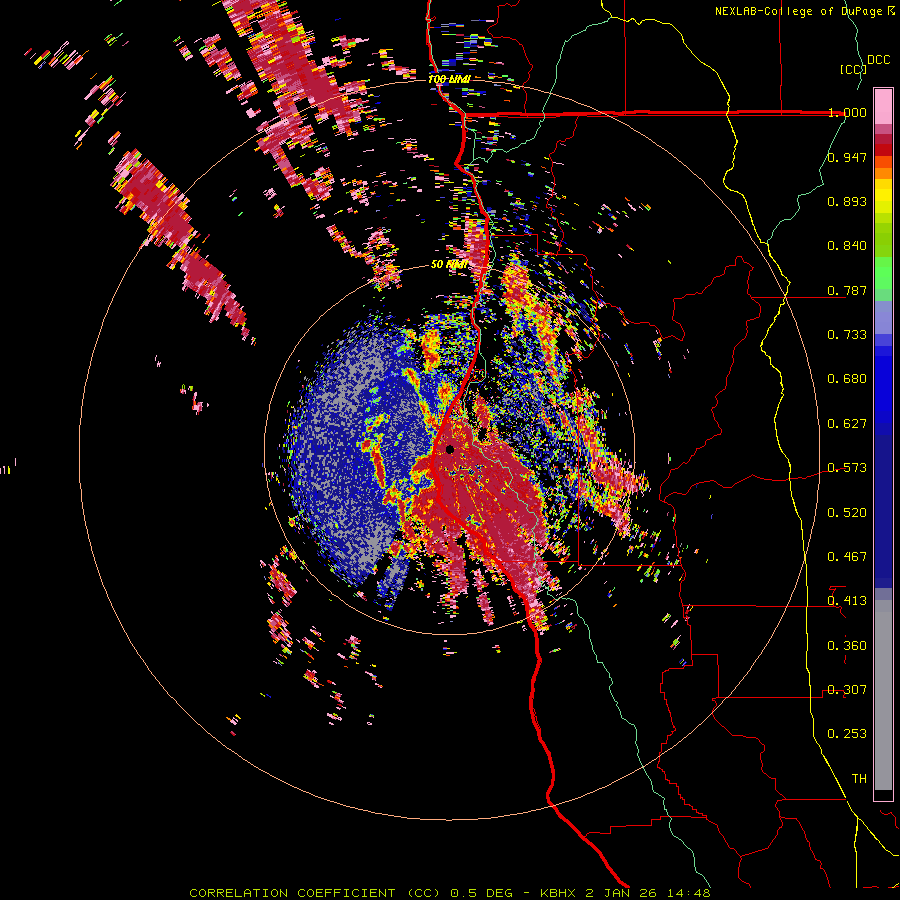Click the 0.893 scale value
The image size is (900, 900).
pos(847,201)
